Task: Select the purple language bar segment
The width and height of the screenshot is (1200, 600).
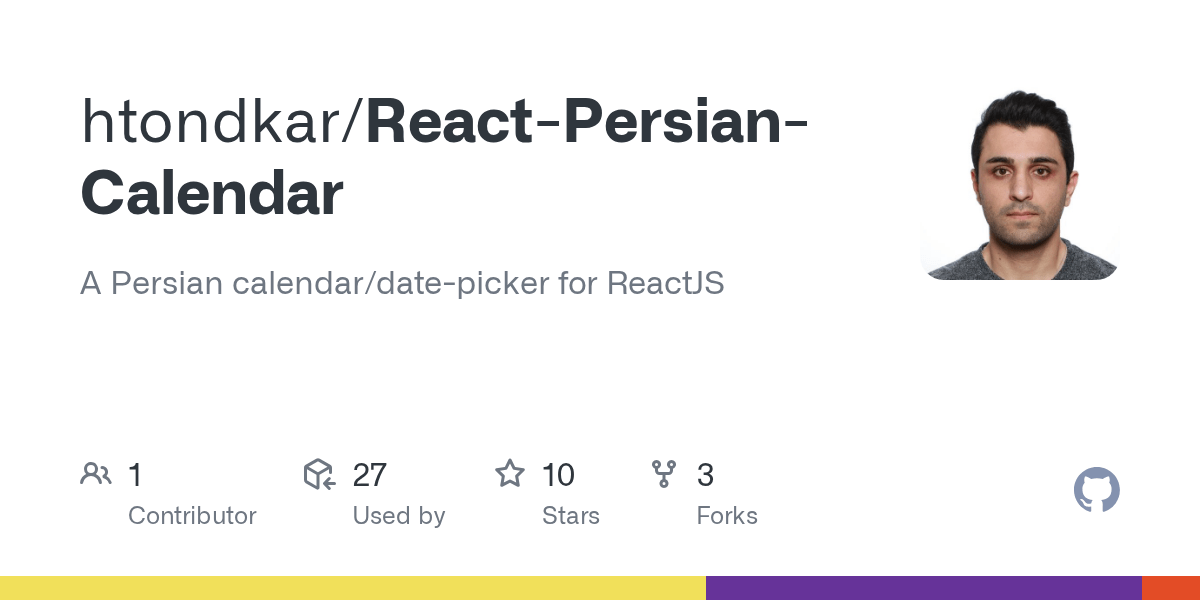Action: [x=924, y=588]
